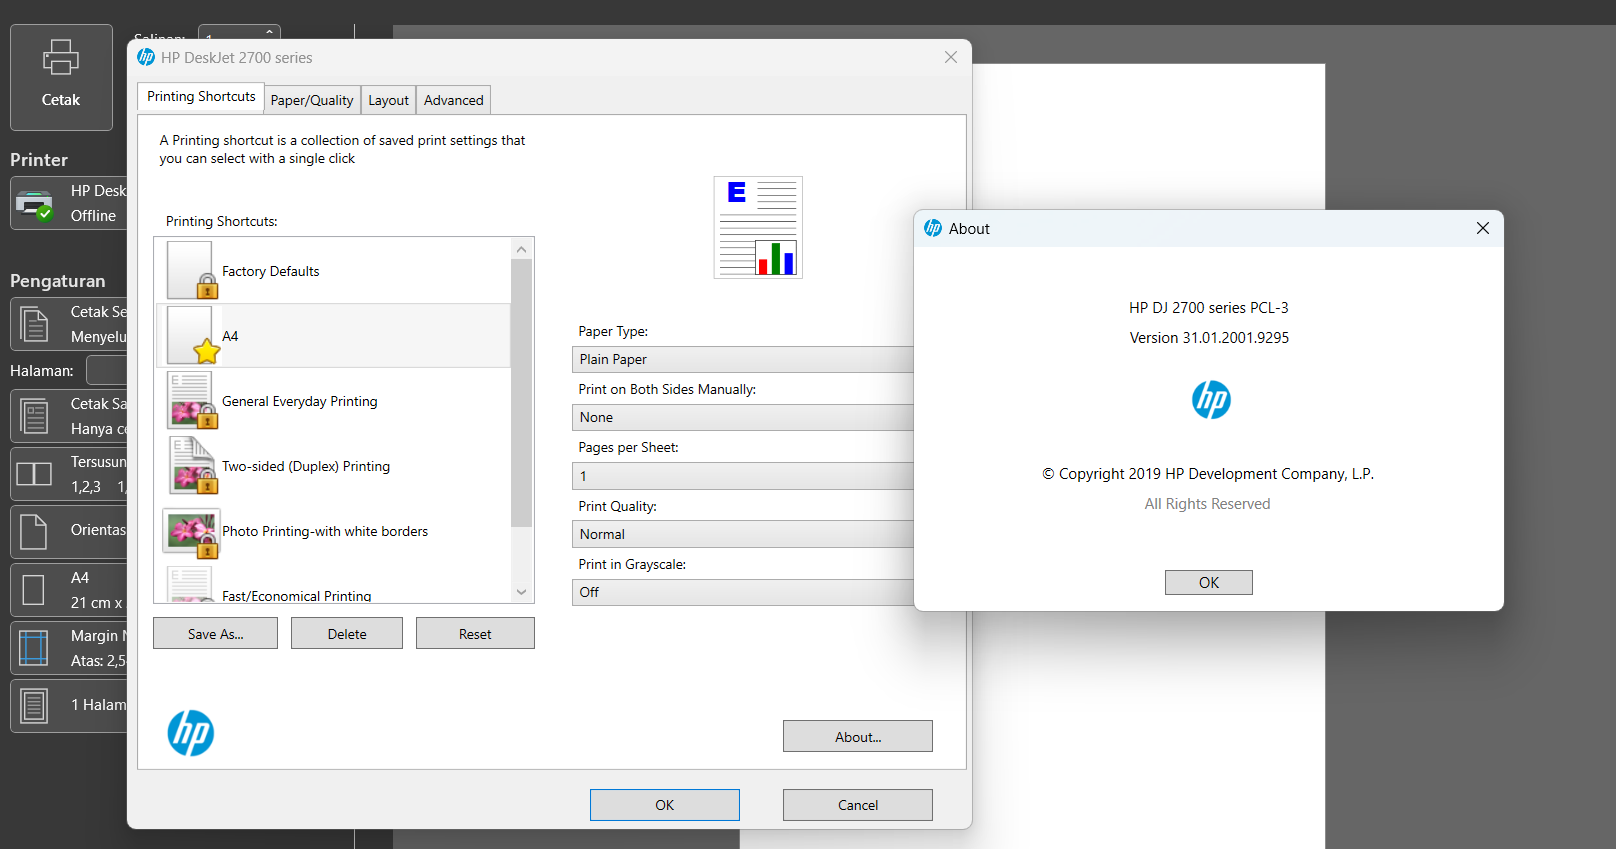1616x849 pixels.
Task: Click the Margin setting icon
Action: click(33, 648)
